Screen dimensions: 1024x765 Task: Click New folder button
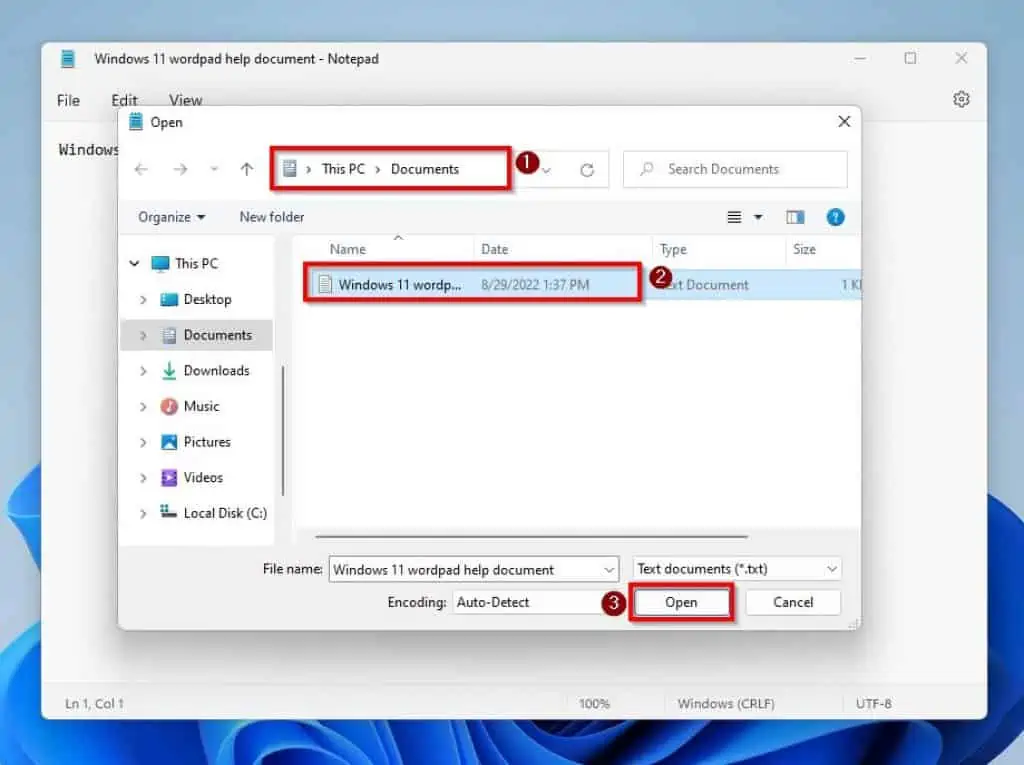[x=272, y=217]
